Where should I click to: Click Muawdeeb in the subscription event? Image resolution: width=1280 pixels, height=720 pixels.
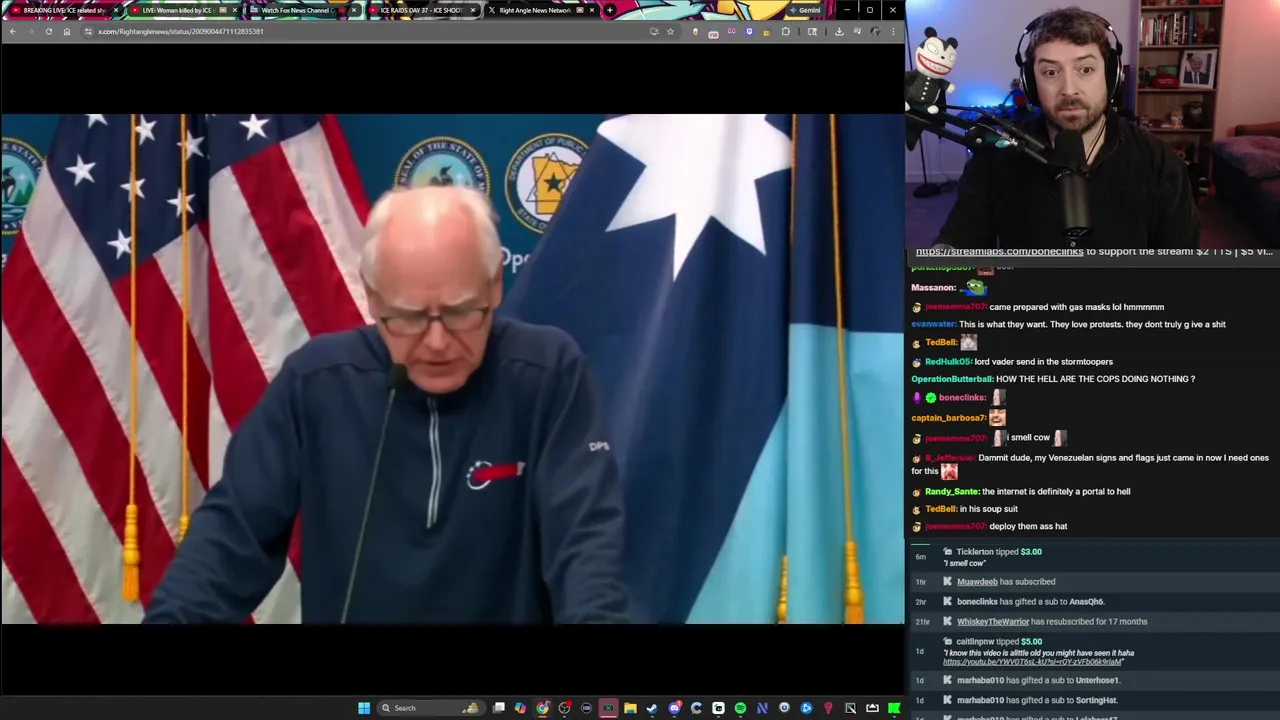977,582
